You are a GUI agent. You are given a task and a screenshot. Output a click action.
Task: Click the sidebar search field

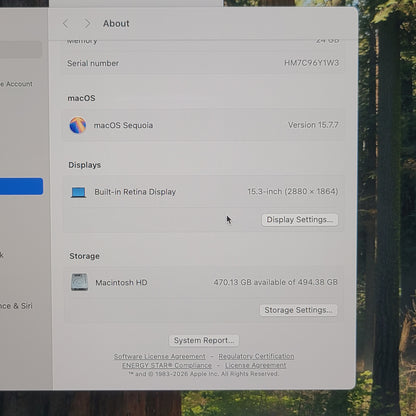[x=21, y=50]
